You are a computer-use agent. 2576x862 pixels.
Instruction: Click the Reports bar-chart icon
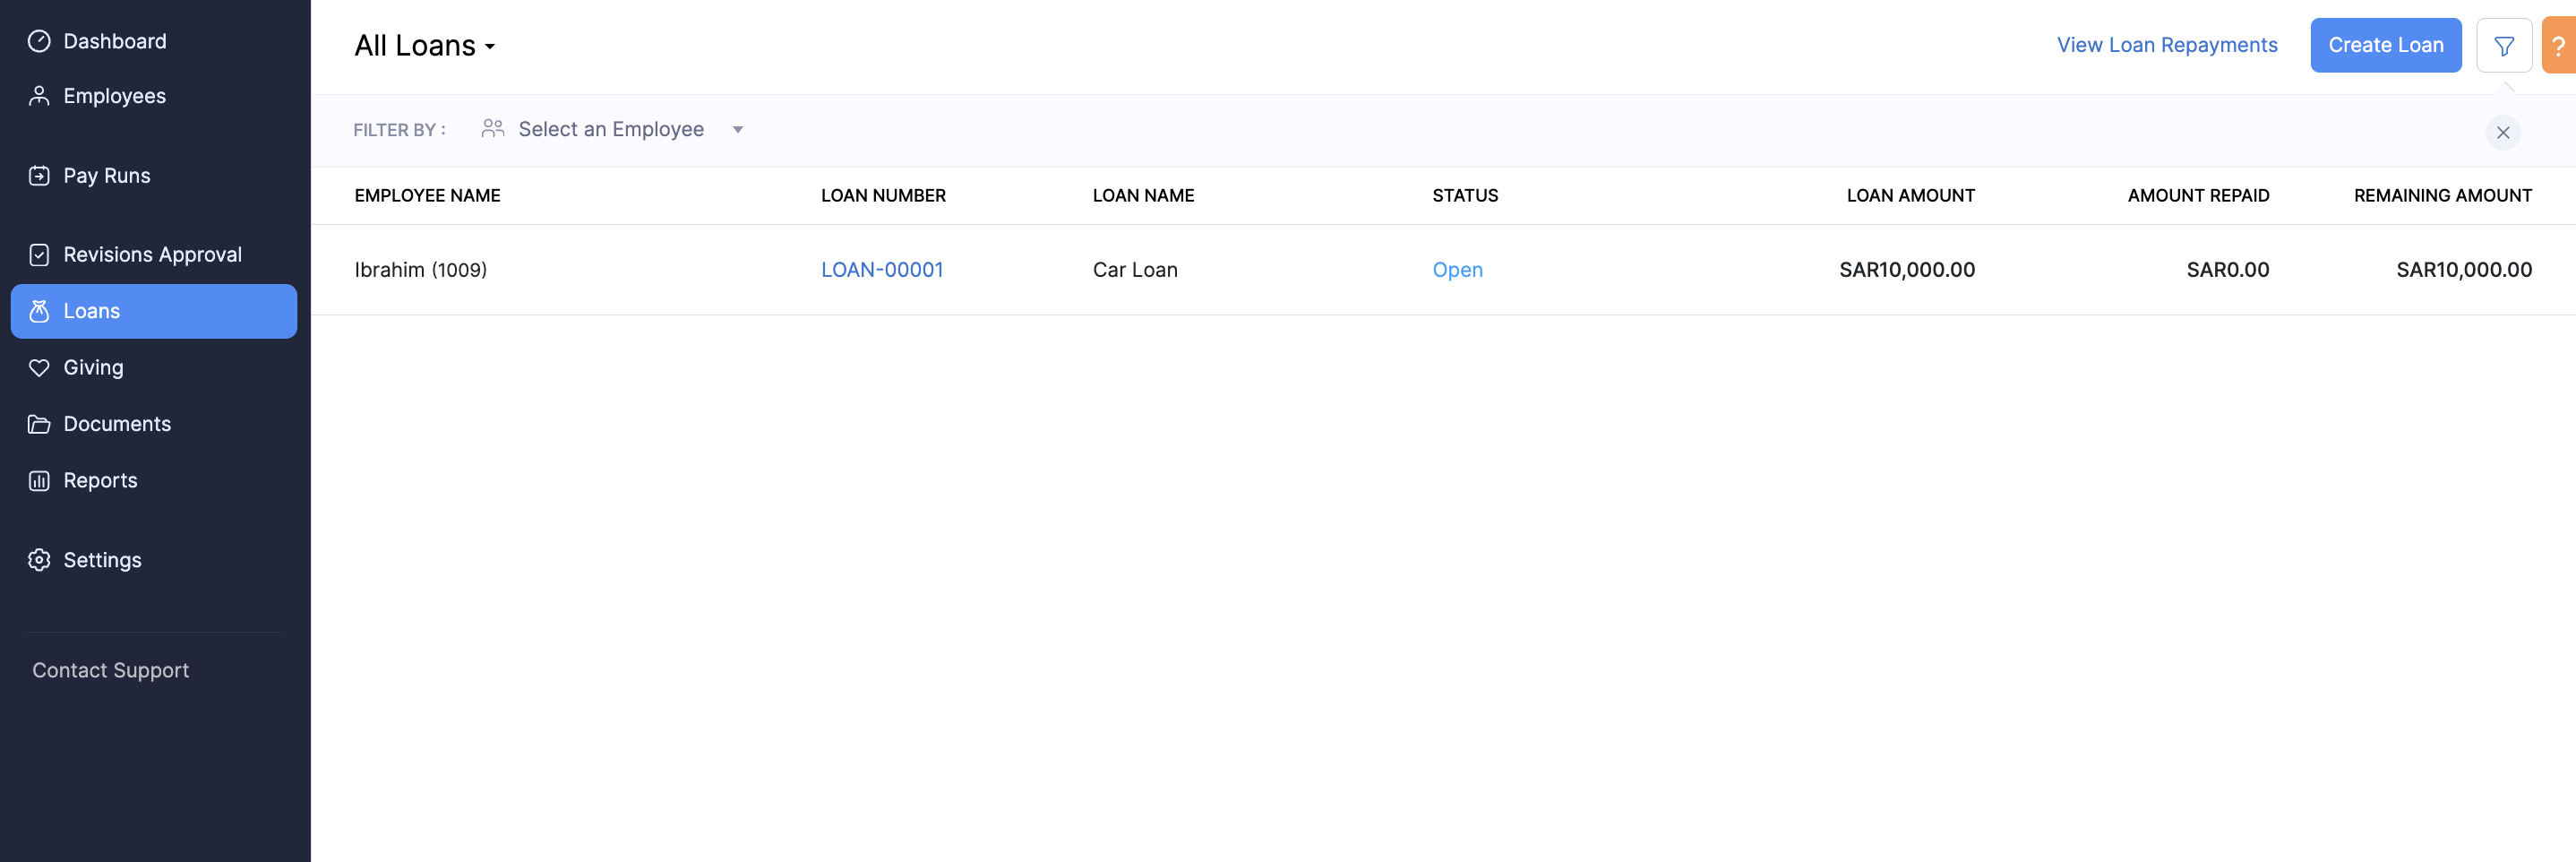pyautogui.click(x=38, y=480)
